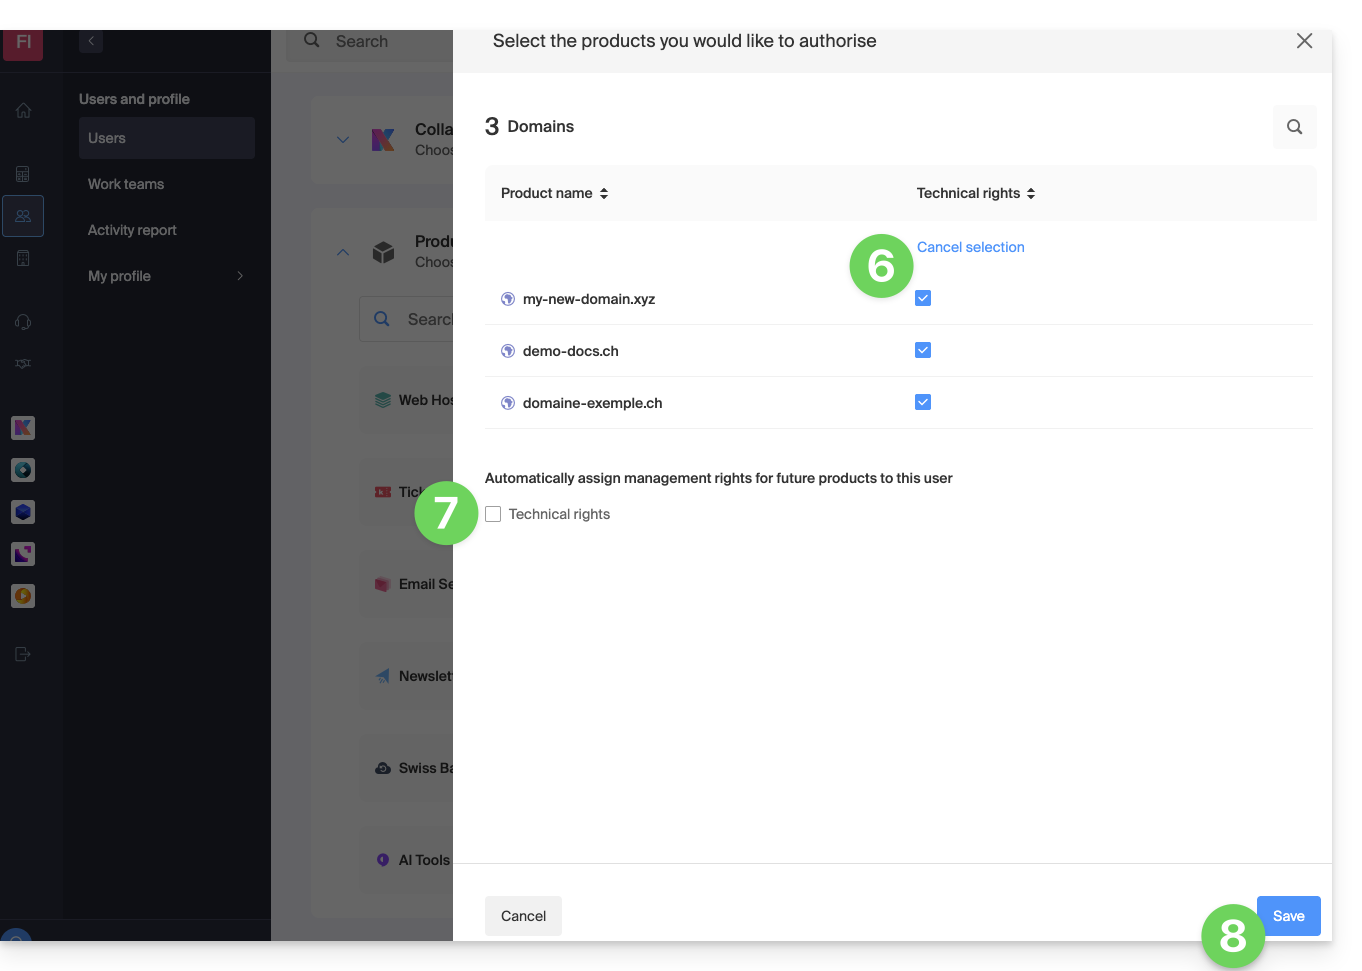The image size is (1362, 971).
Task: Sort by Technical rights column
Action: 975,193
